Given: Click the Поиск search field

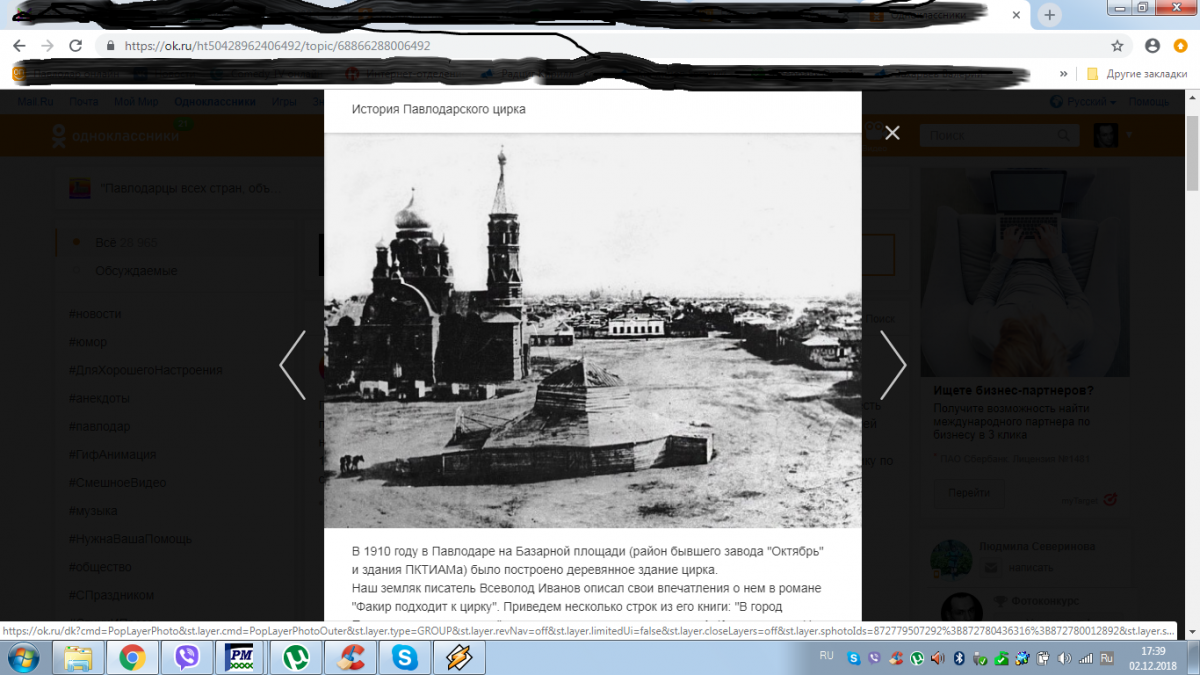Looking at the screenshot, I should pyautogui.click(x=1000, y=135).
